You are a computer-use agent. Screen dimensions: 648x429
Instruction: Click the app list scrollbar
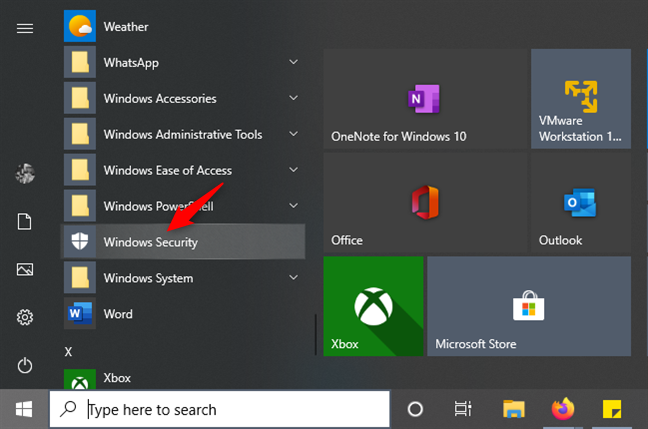tap(316, 334)
